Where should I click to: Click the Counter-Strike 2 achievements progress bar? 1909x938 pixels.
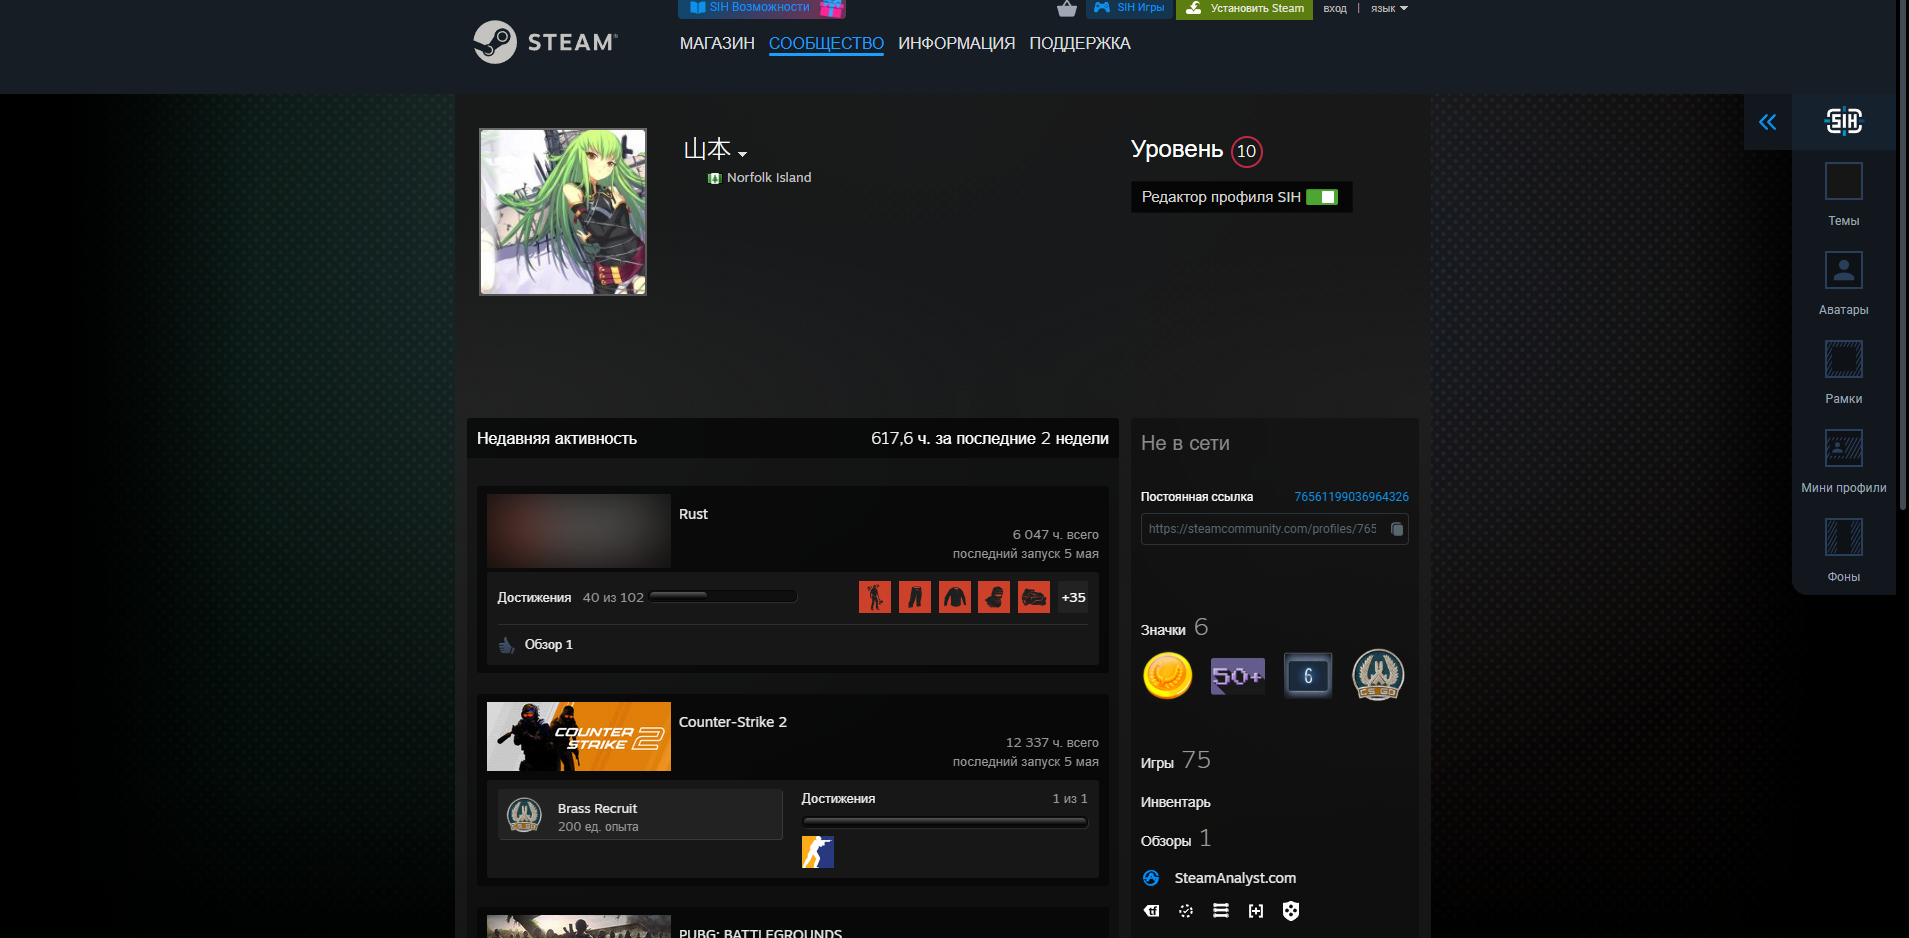point(945,822)
